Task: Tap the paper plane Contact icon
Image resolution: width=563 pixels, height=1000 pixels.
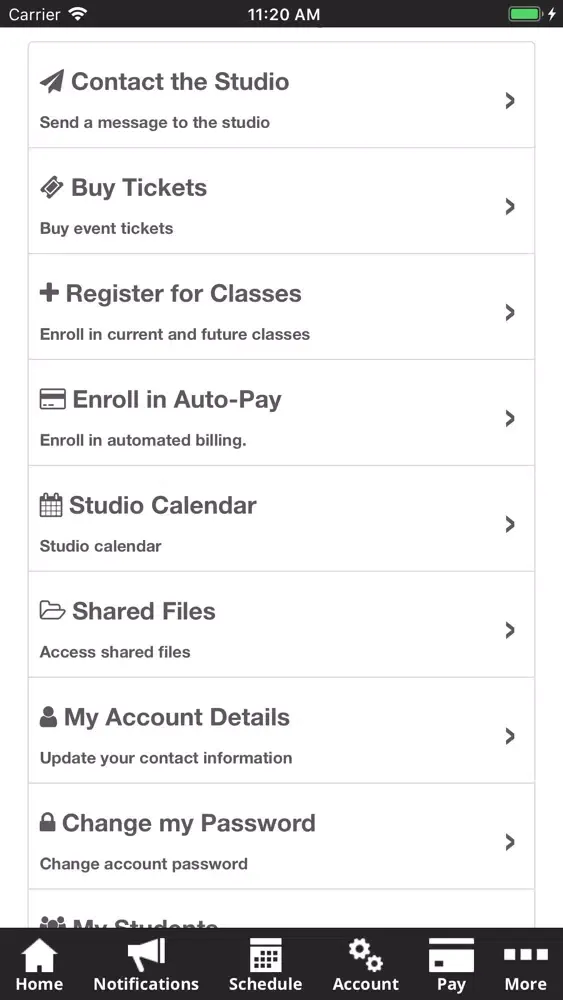Action: coord(52,82)
